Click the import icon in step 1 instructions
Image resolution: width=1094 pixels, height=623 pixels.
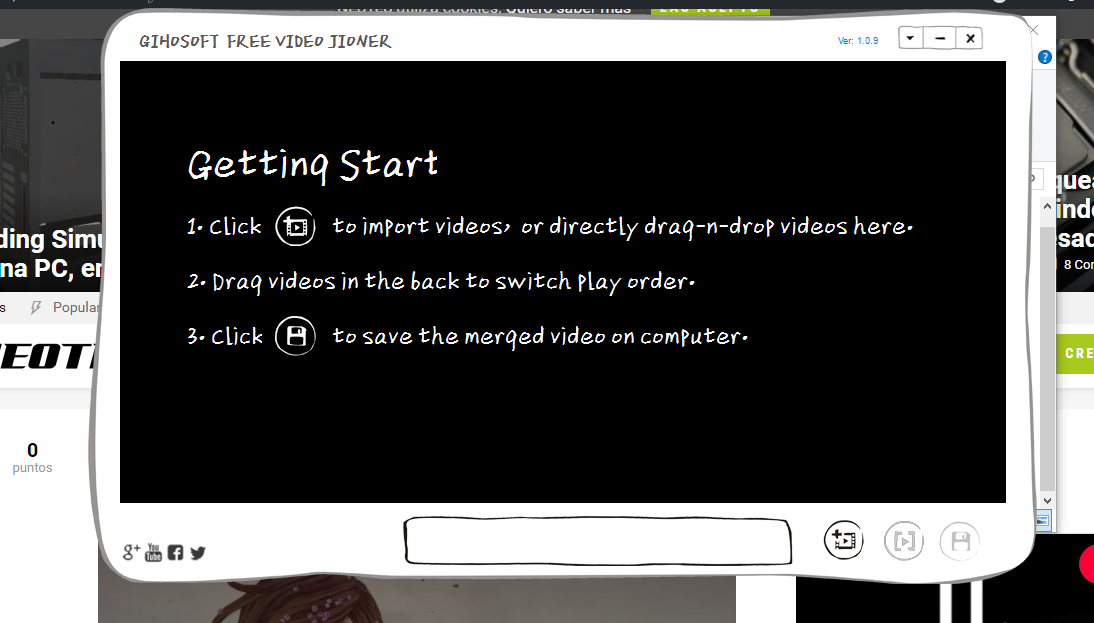(295, 227)
